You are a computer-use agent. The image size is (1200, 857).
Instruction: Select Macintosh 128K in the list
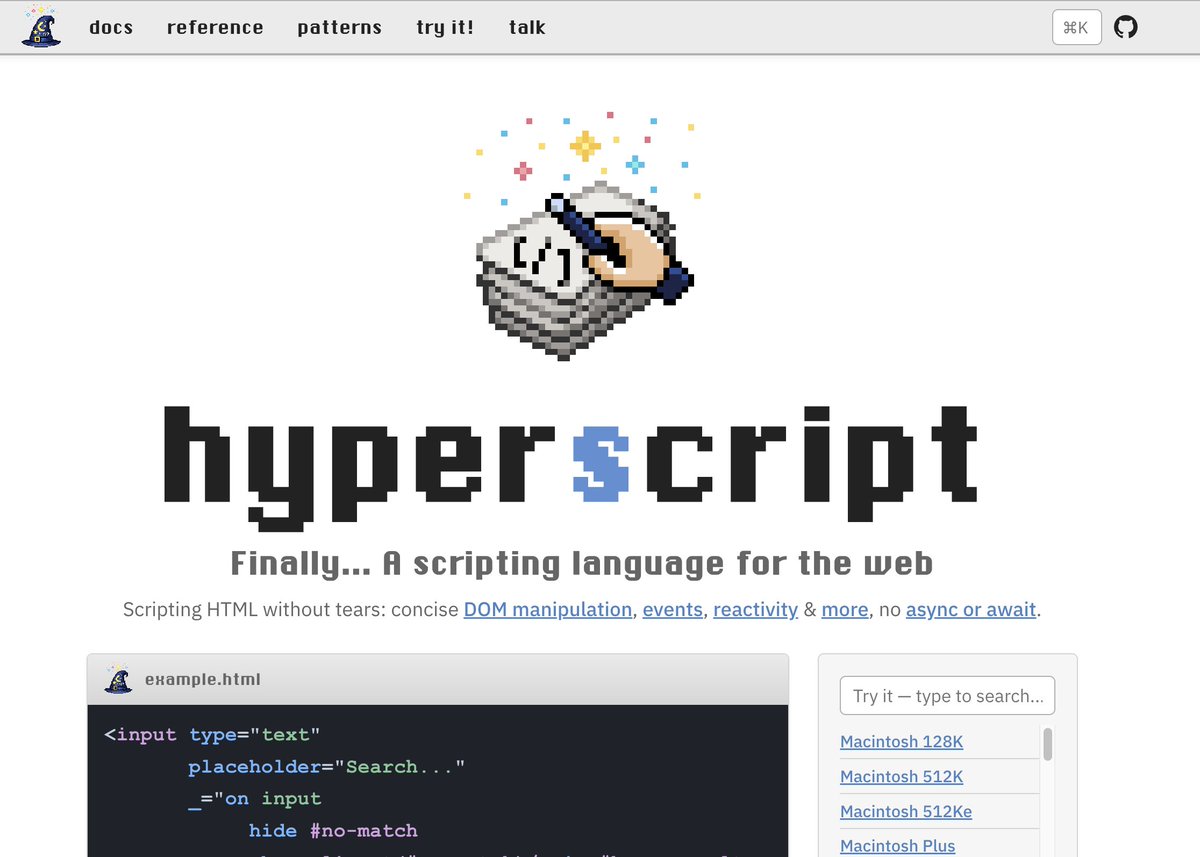tap(902, 742)
